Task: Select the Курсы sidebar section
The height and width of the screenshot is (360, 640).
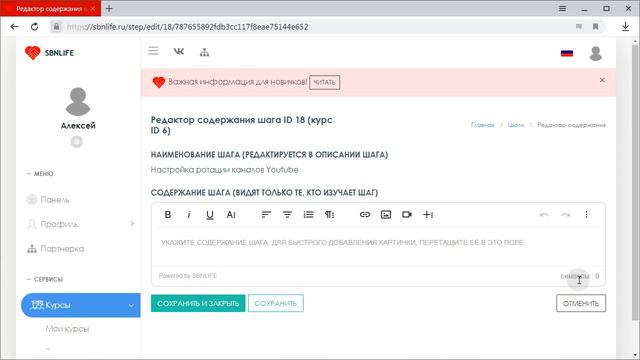Action: 80,305
